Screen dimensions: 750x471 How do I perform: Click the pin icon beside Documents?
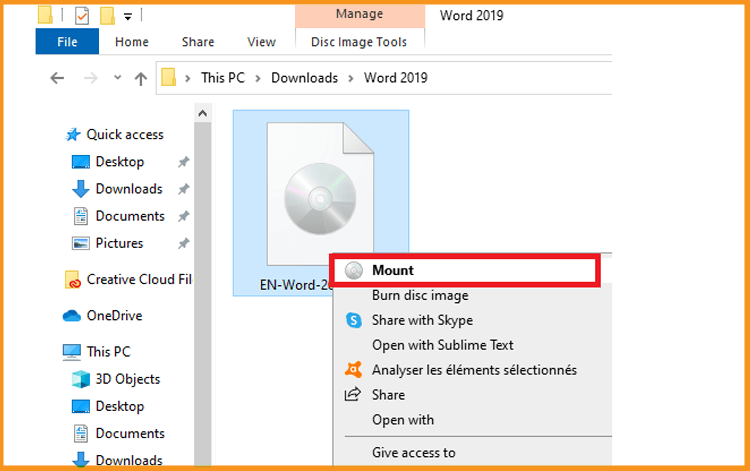pyautogui.click(x=184, y=217)
